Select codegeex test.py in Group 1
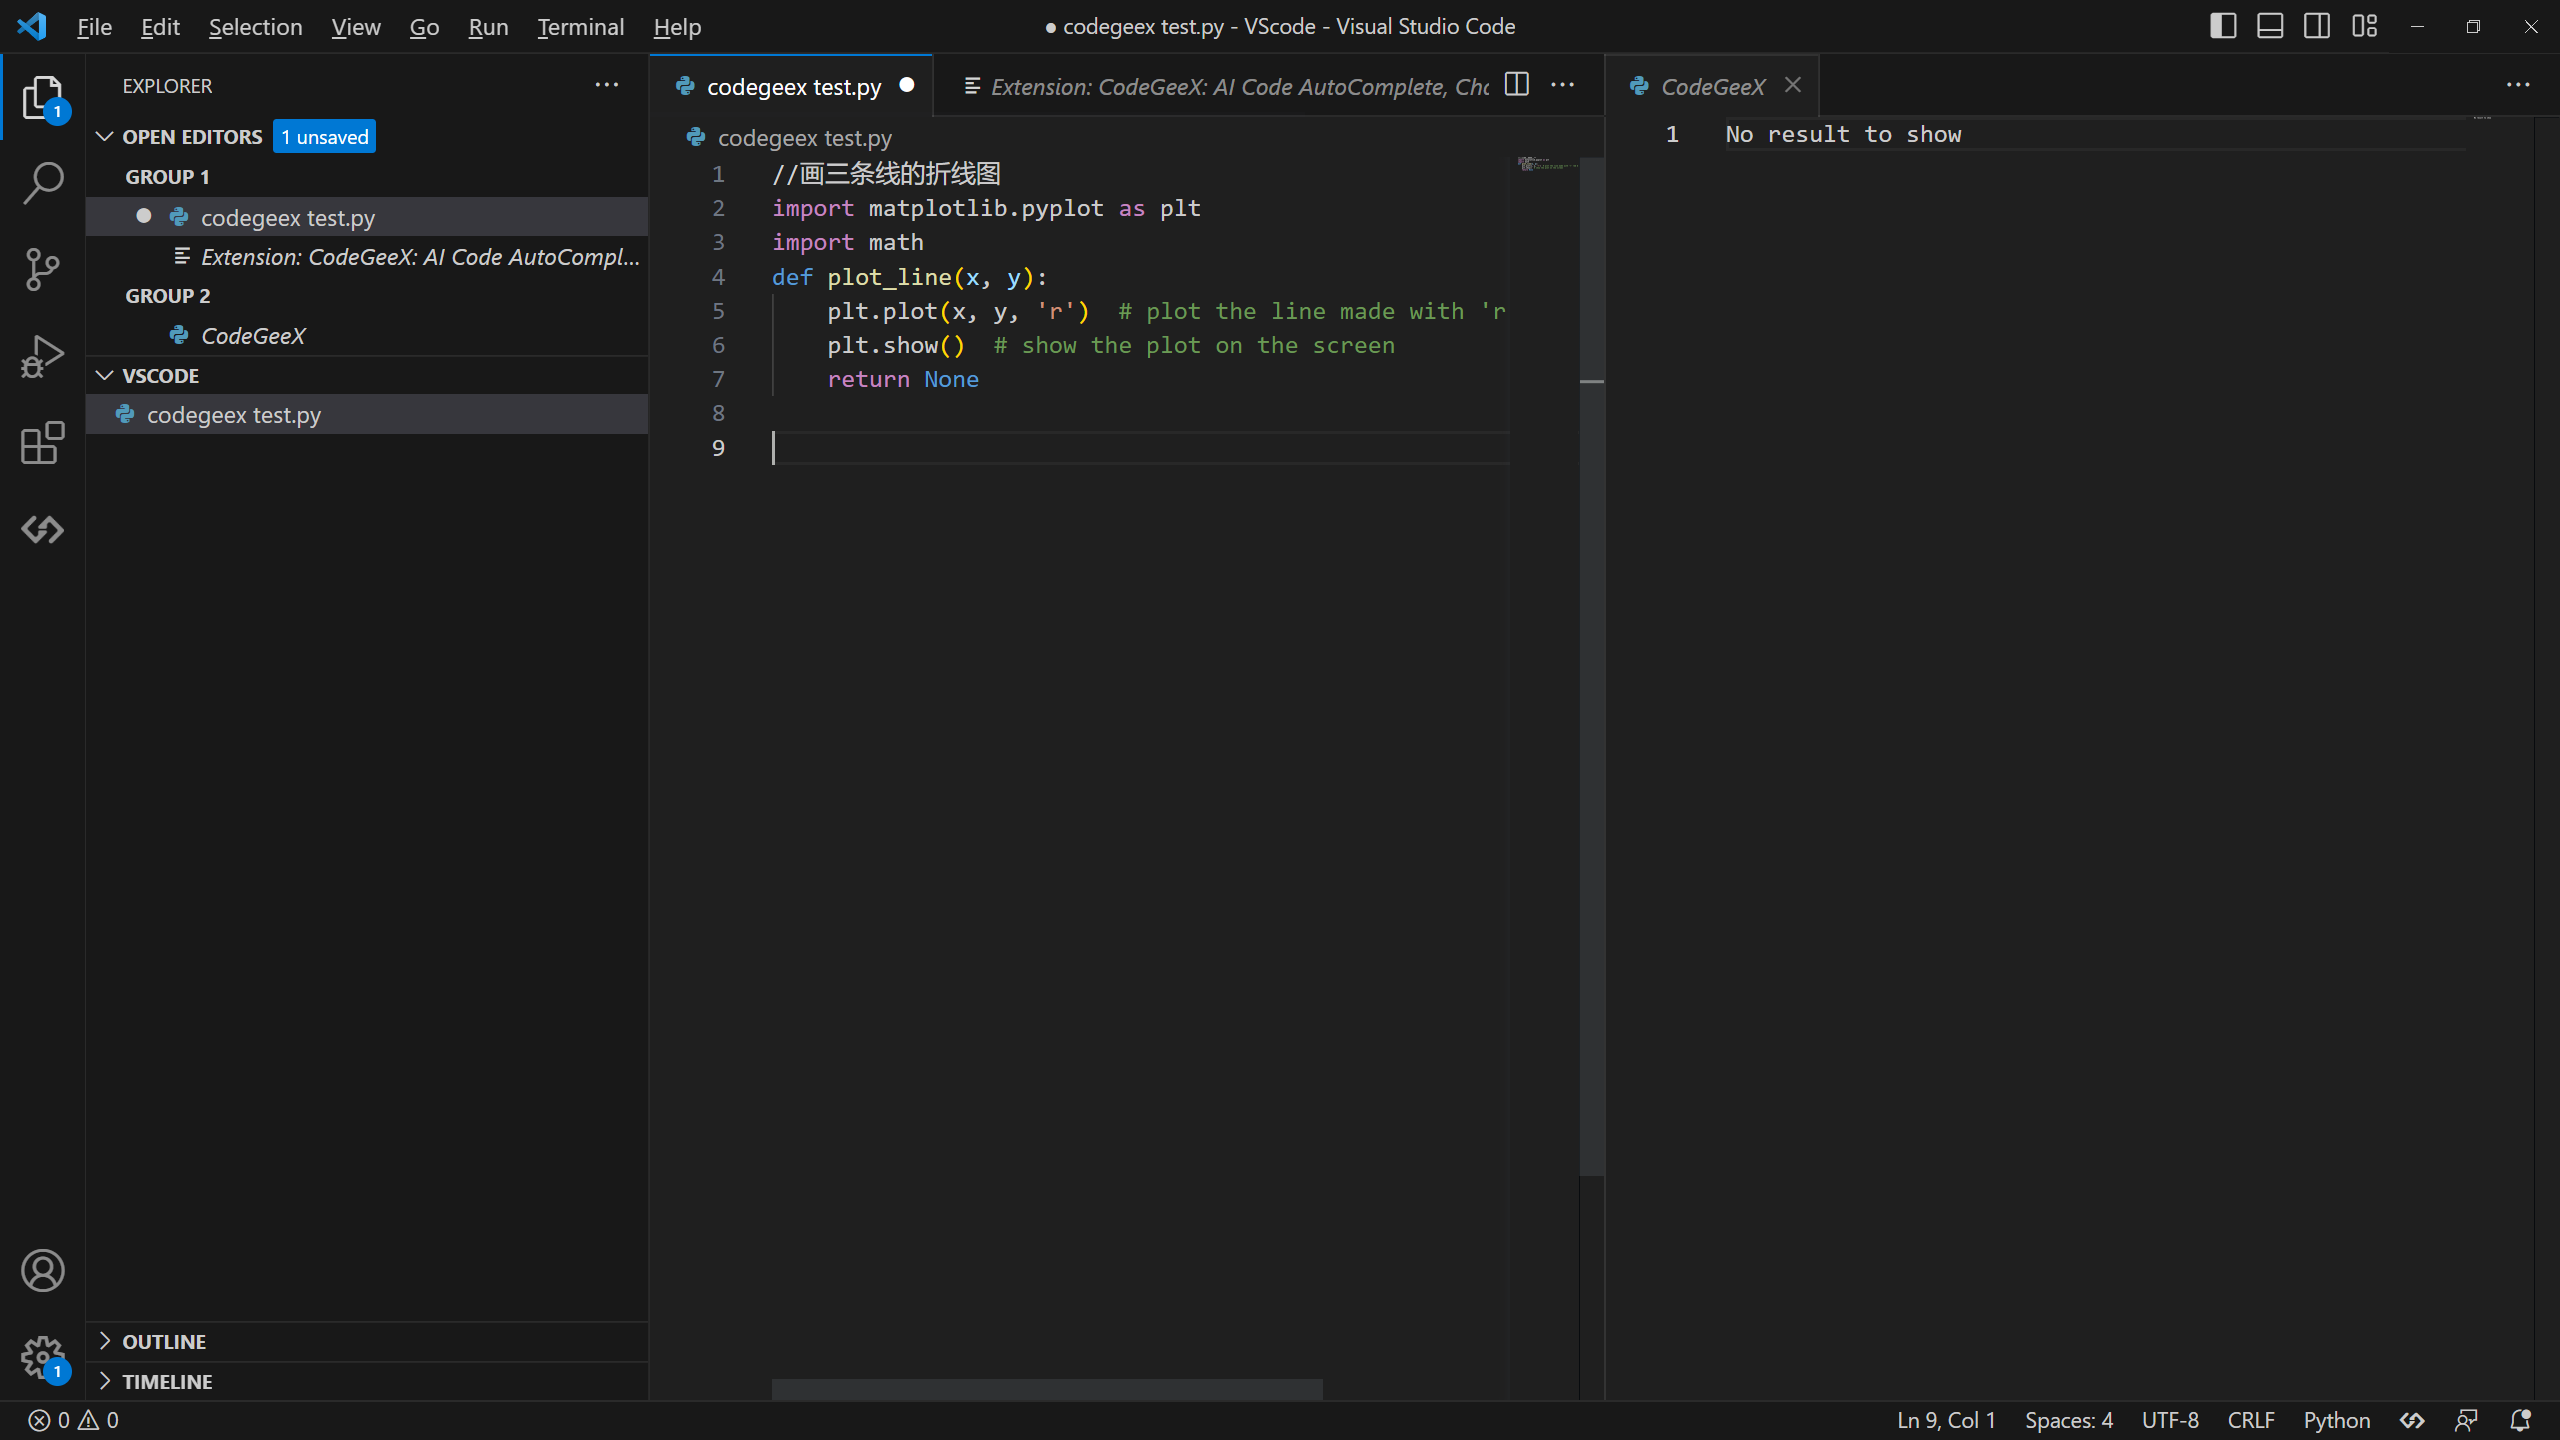The height and width of the screenshot is (1440, 2560). pos(366,217)
